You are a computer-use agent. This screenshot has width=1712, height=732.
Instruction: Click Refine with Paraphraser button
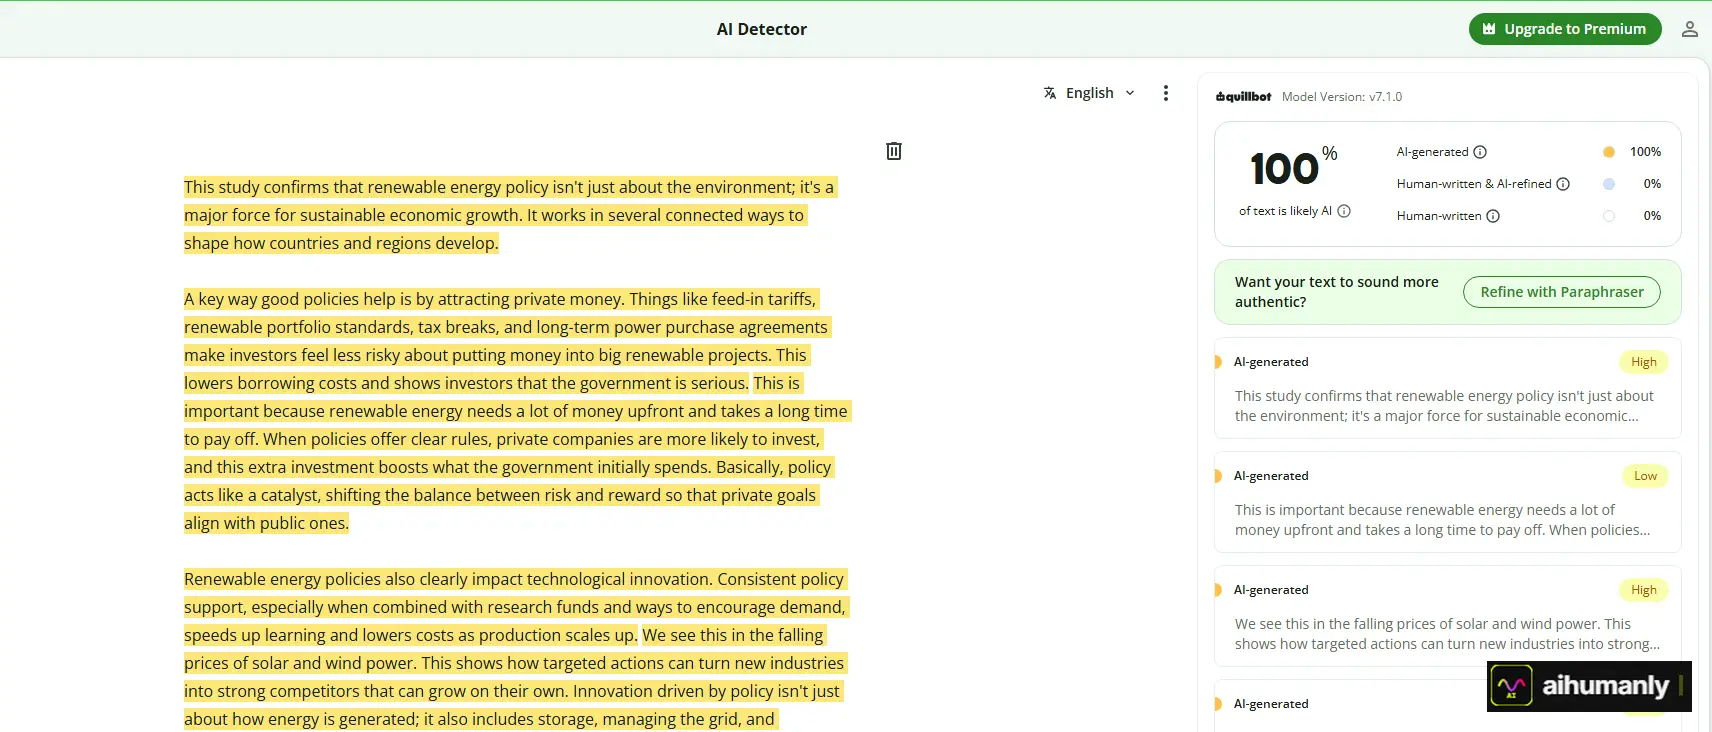[1562, 292]
